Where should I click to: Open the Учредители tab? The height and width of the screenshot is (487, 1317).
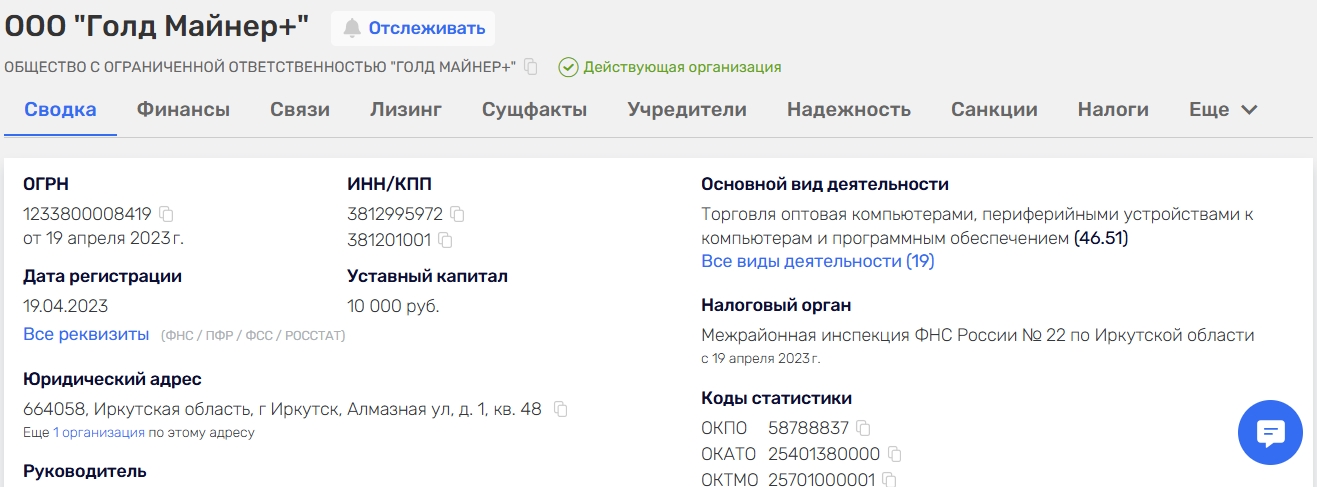[x=687, y=110]
